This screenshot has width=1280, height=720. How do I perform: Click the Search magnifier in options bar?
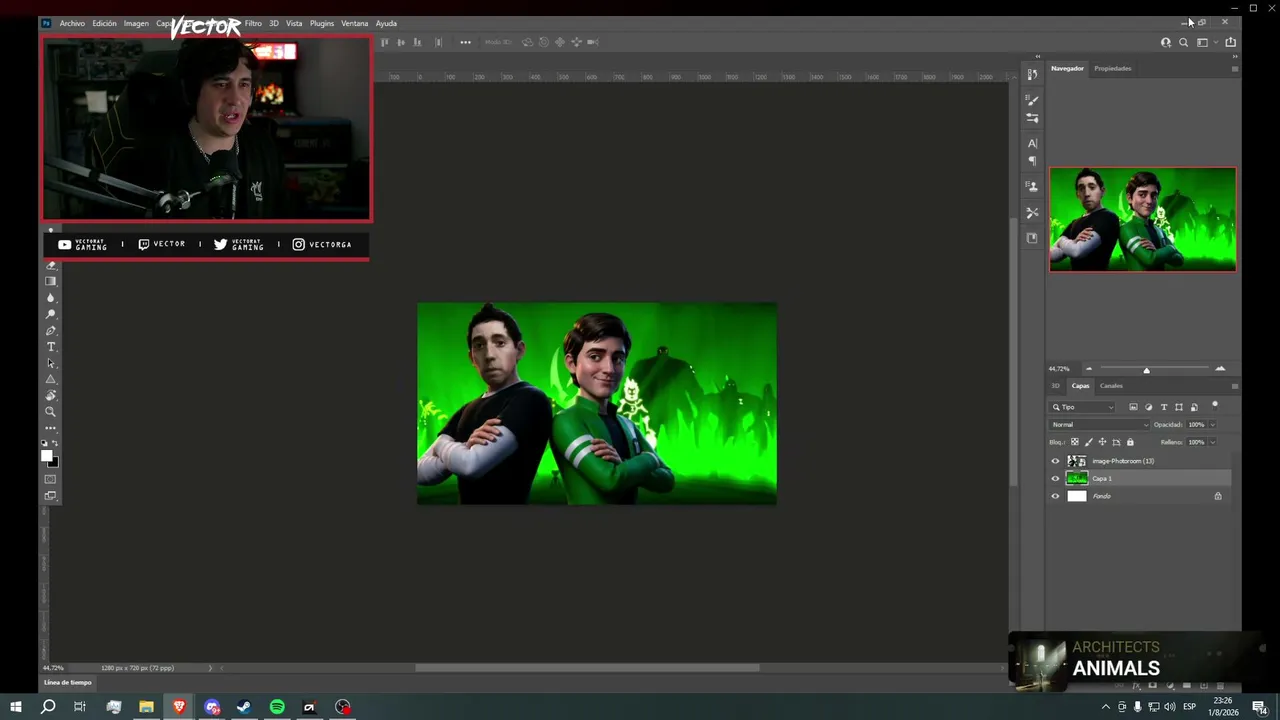[x=1184, y=42]
